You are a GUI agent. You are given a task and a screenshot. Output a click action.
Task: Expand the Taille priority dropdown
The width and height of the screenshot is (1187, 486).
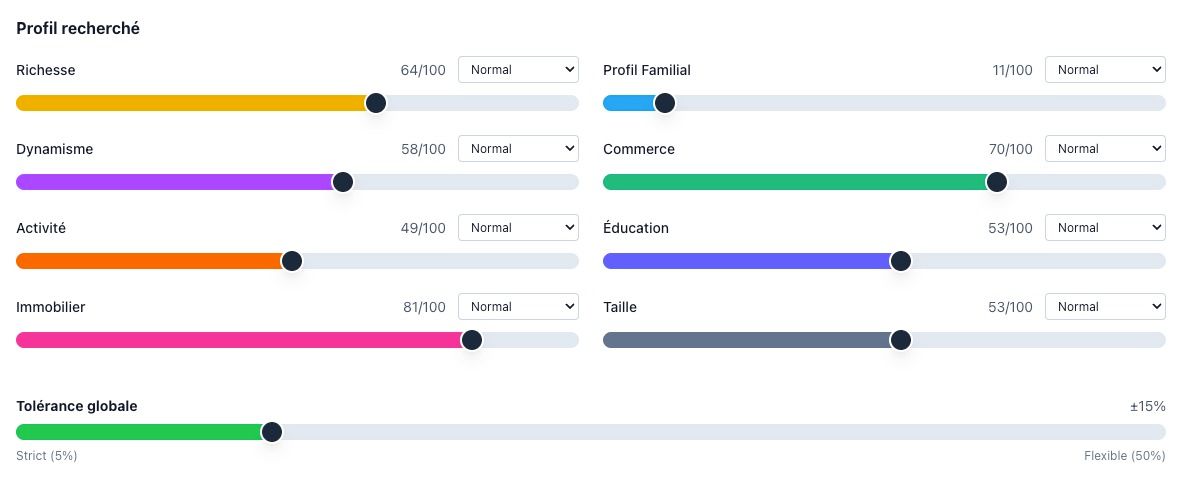pyautogui.click(x=1105, y=307)
